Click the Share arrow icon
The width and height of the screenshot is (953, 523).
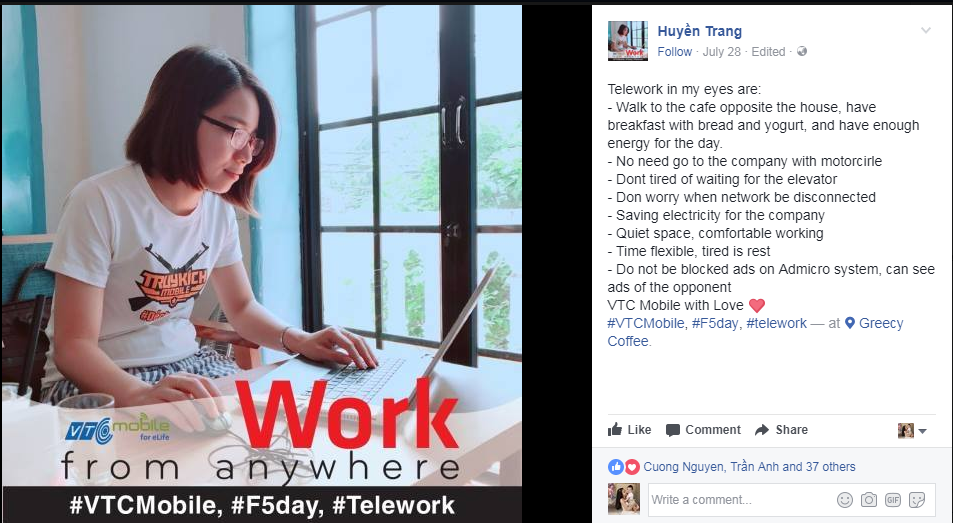[762, 430]
